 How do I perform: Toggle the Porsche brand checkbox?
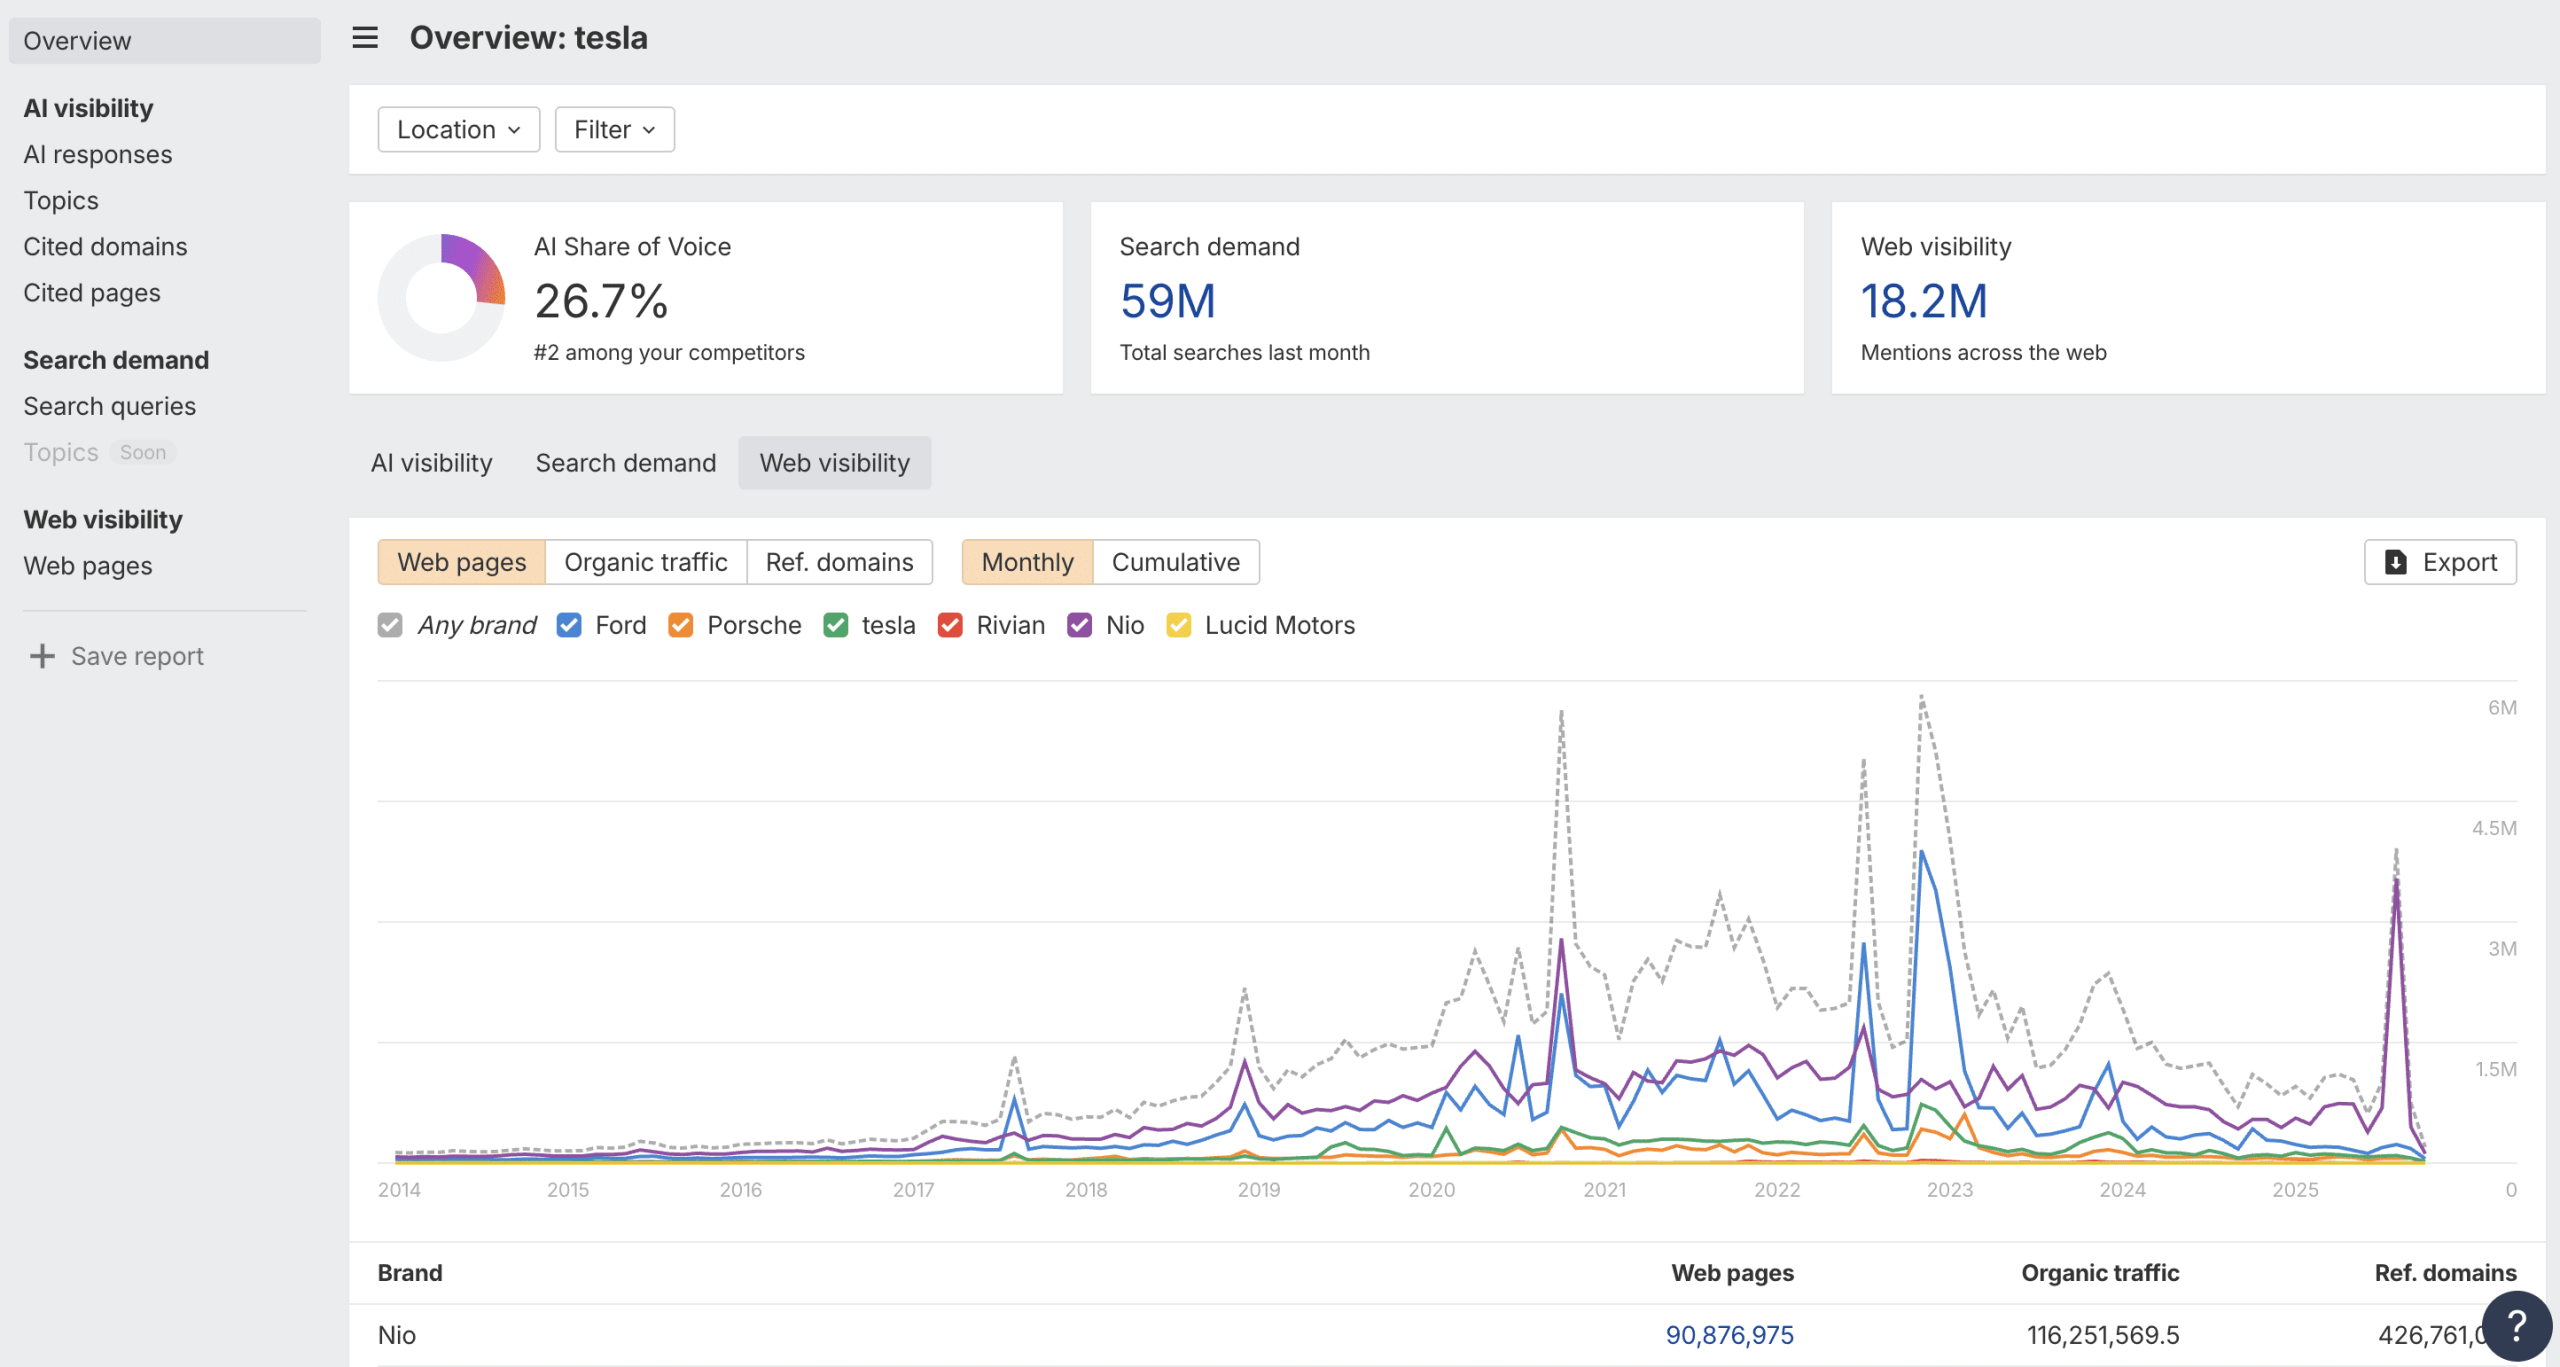point(681,625)
